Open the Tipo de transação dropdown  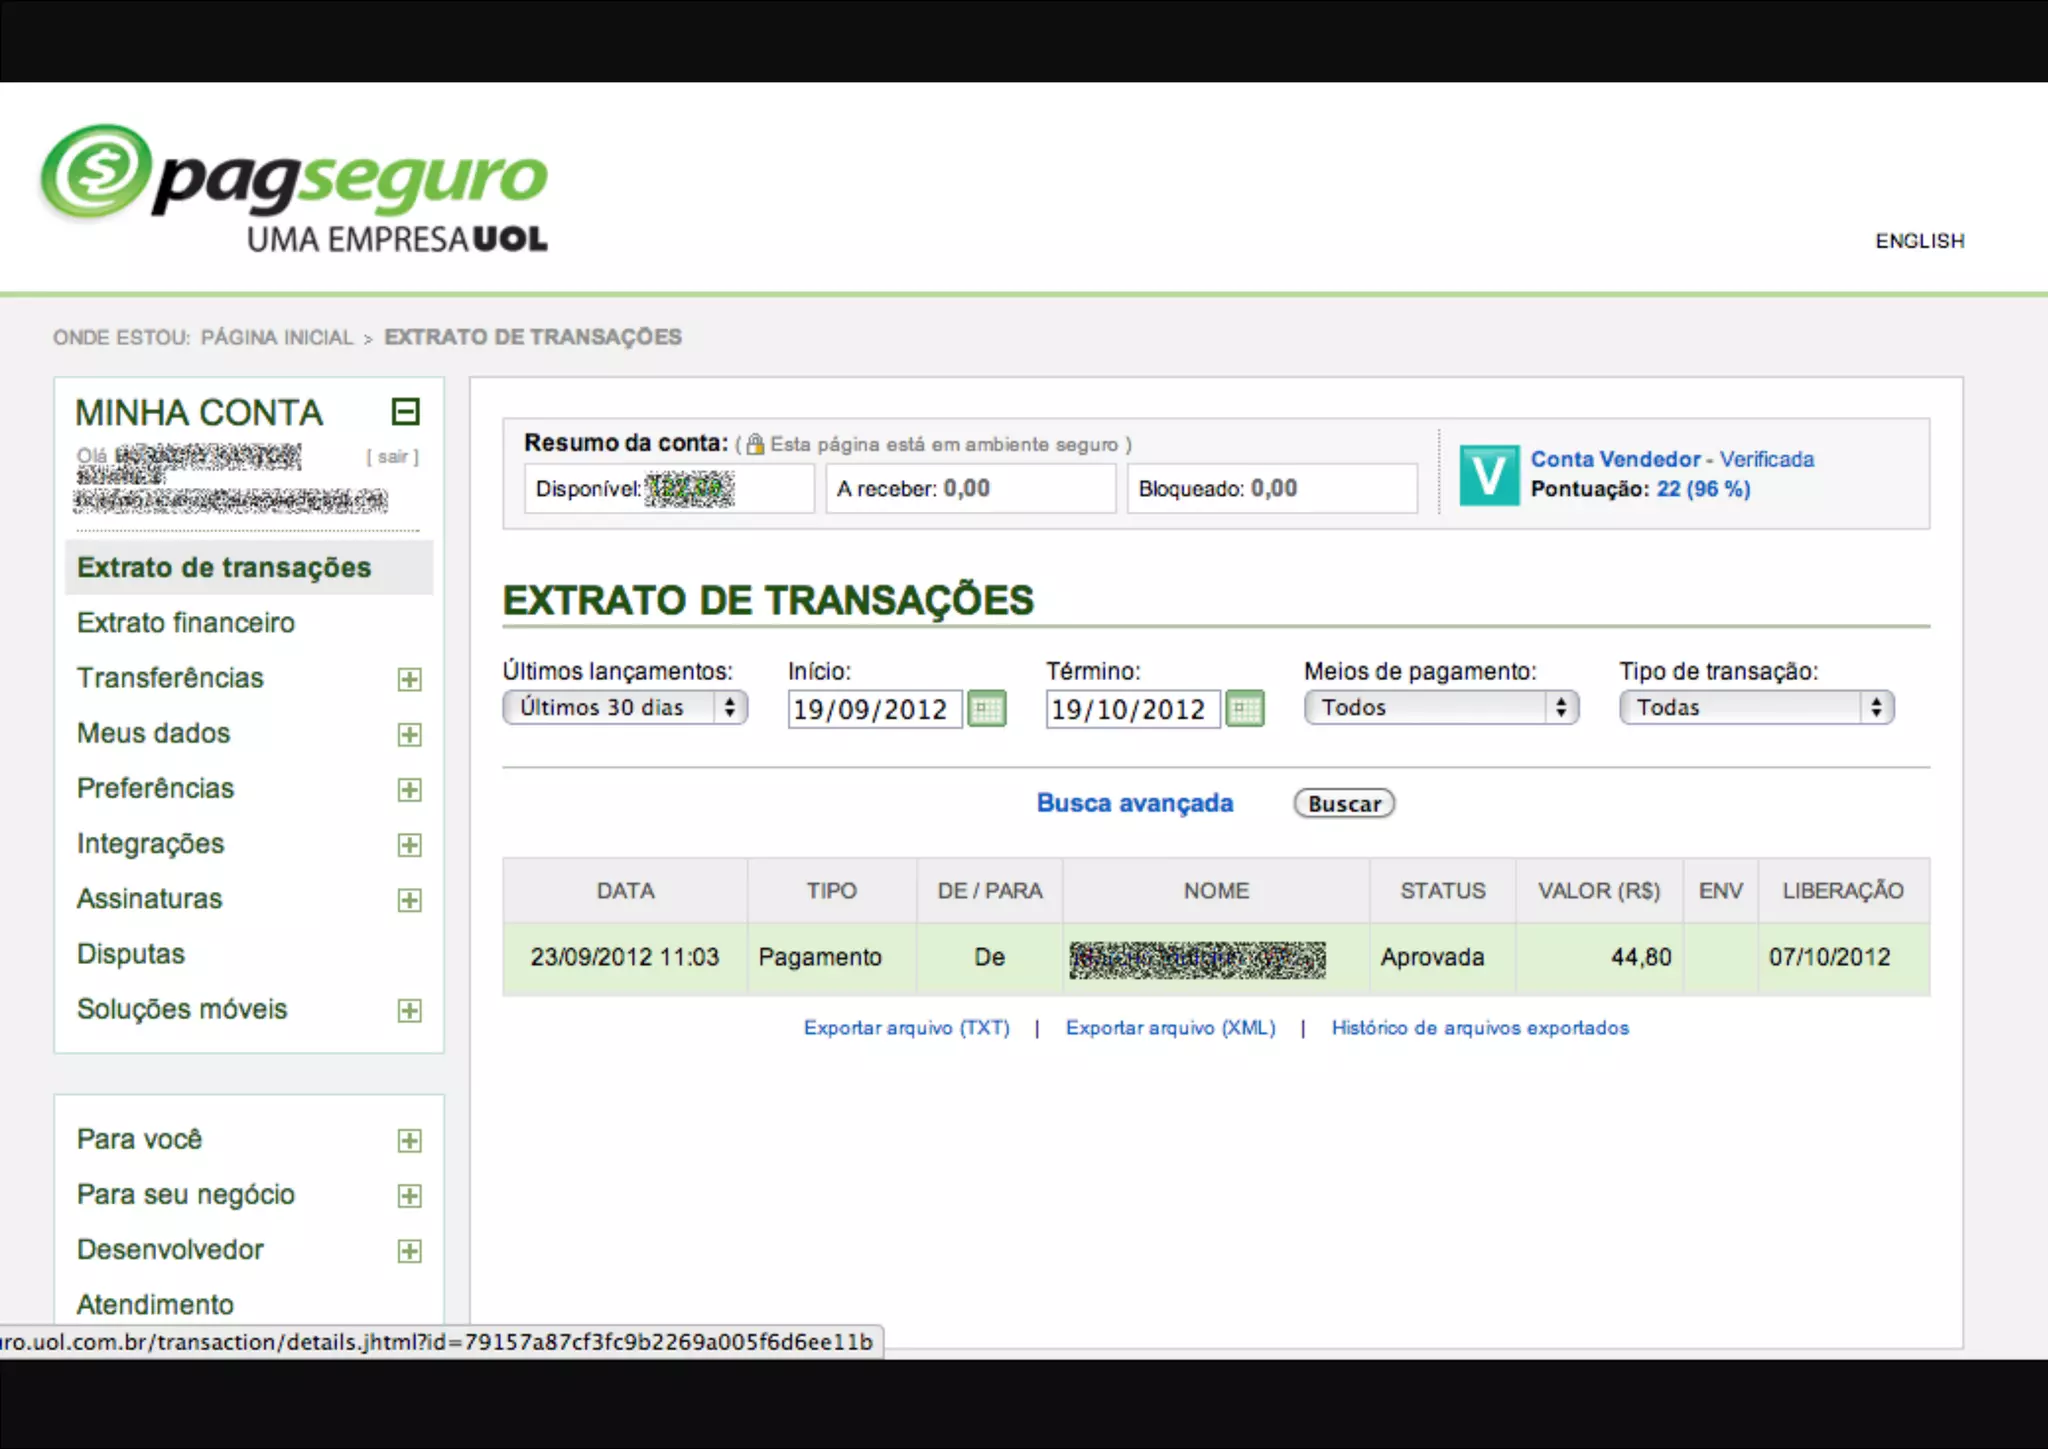tap(1756, 708)
